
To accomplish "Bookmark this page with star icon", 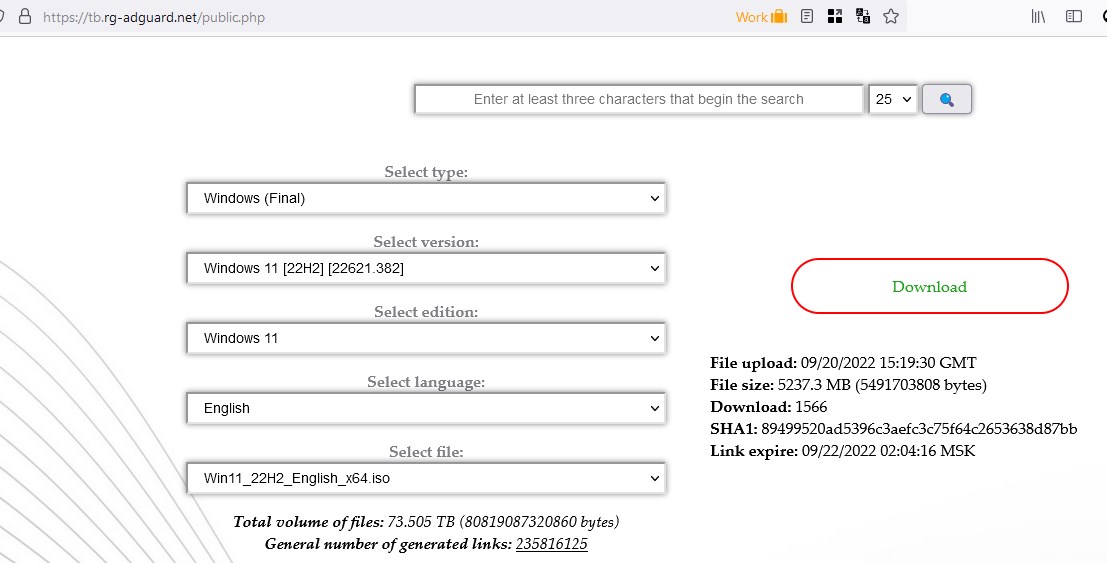I will [x=891, y=16].
